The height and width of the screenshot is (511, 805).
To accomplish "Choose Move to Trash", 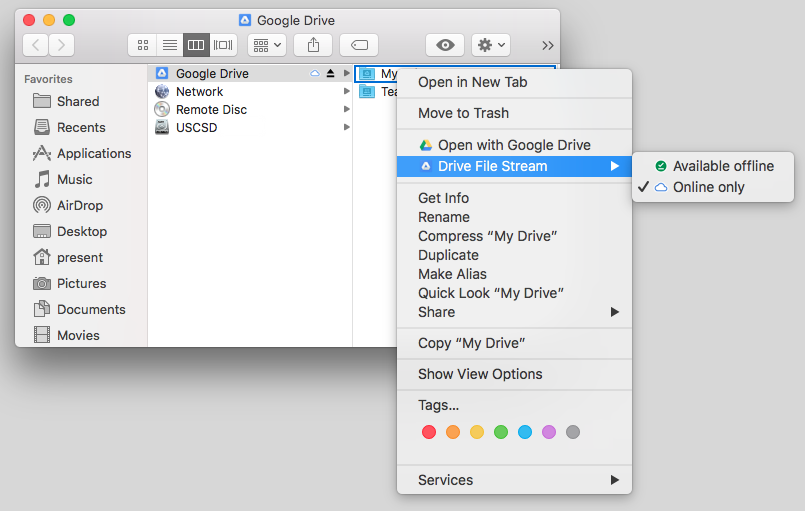I will point(514,113).
